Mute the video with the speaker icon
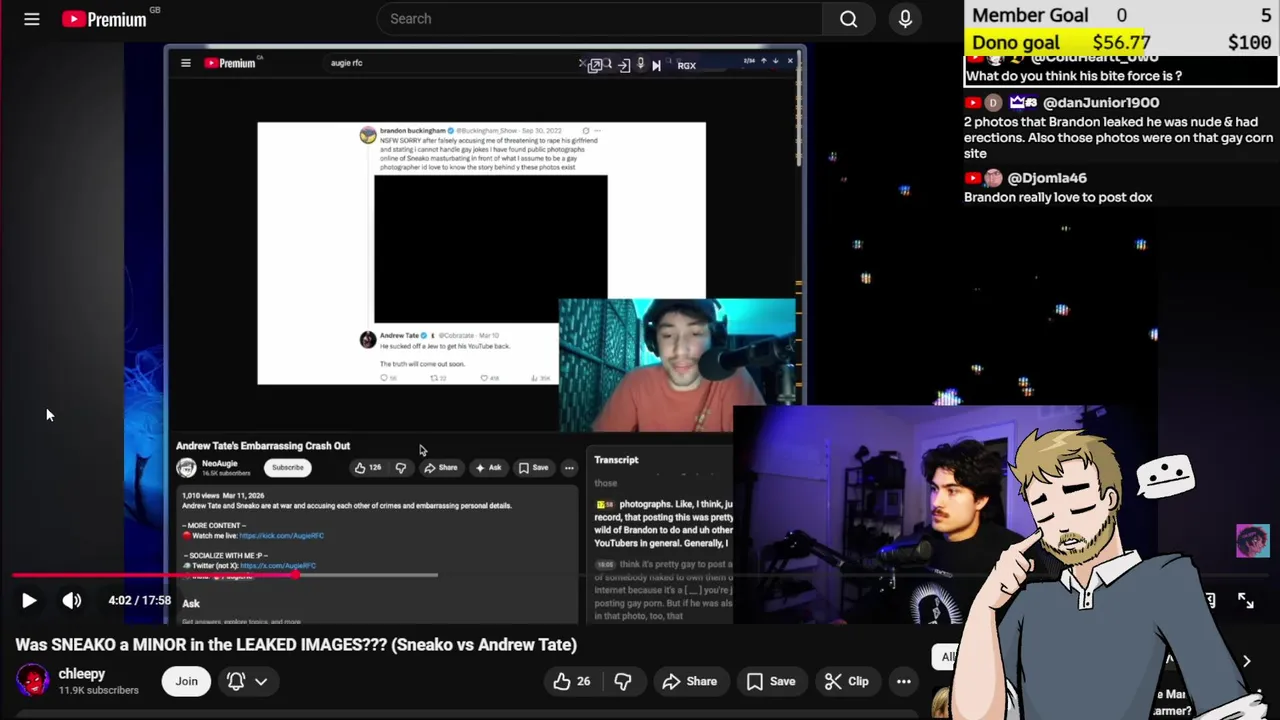This screenshot has width=1280, height=720. (x=72, y=601)
